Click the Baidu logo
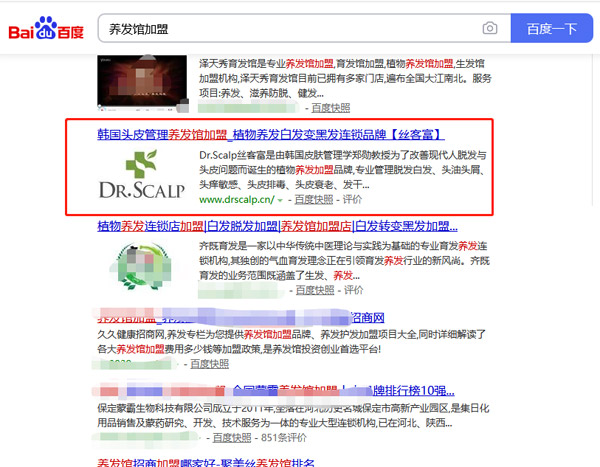The height and width of the screenshot is (467, 600). tap(46, 28)
